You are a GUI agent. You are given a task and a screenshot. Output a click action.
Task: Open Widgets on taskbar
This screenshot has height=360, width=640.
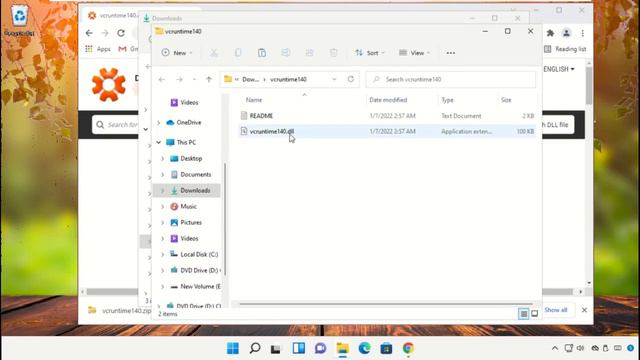(x=298, y=348)
